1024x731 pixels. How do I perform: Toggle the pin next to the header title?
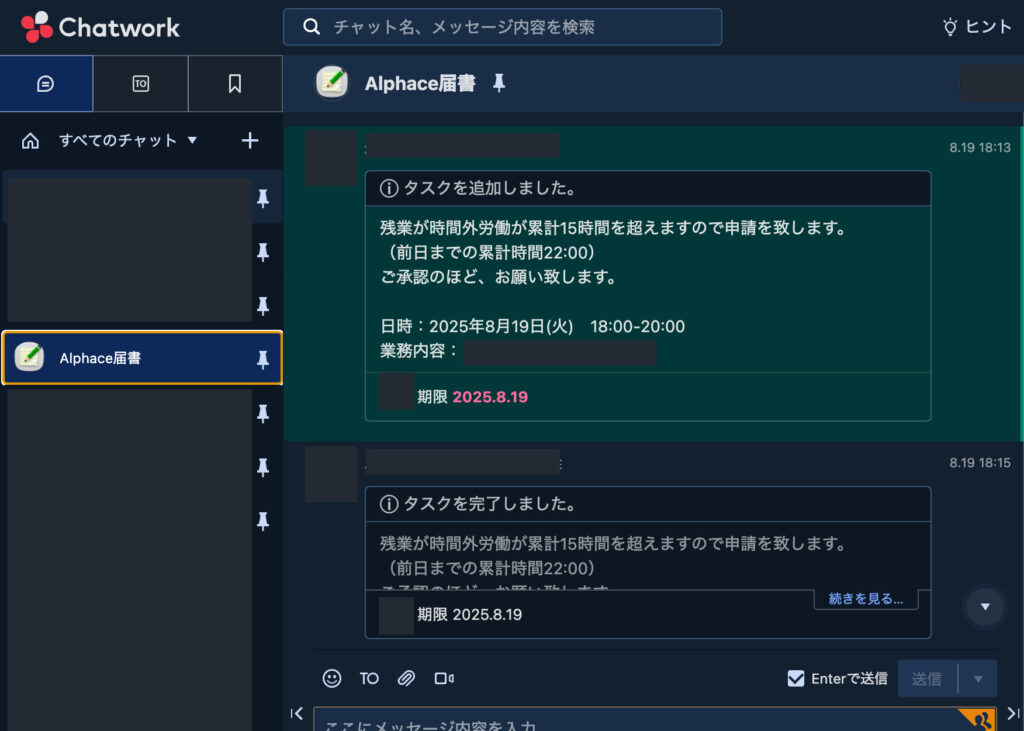pyautogui.click(x=499, y=83)
